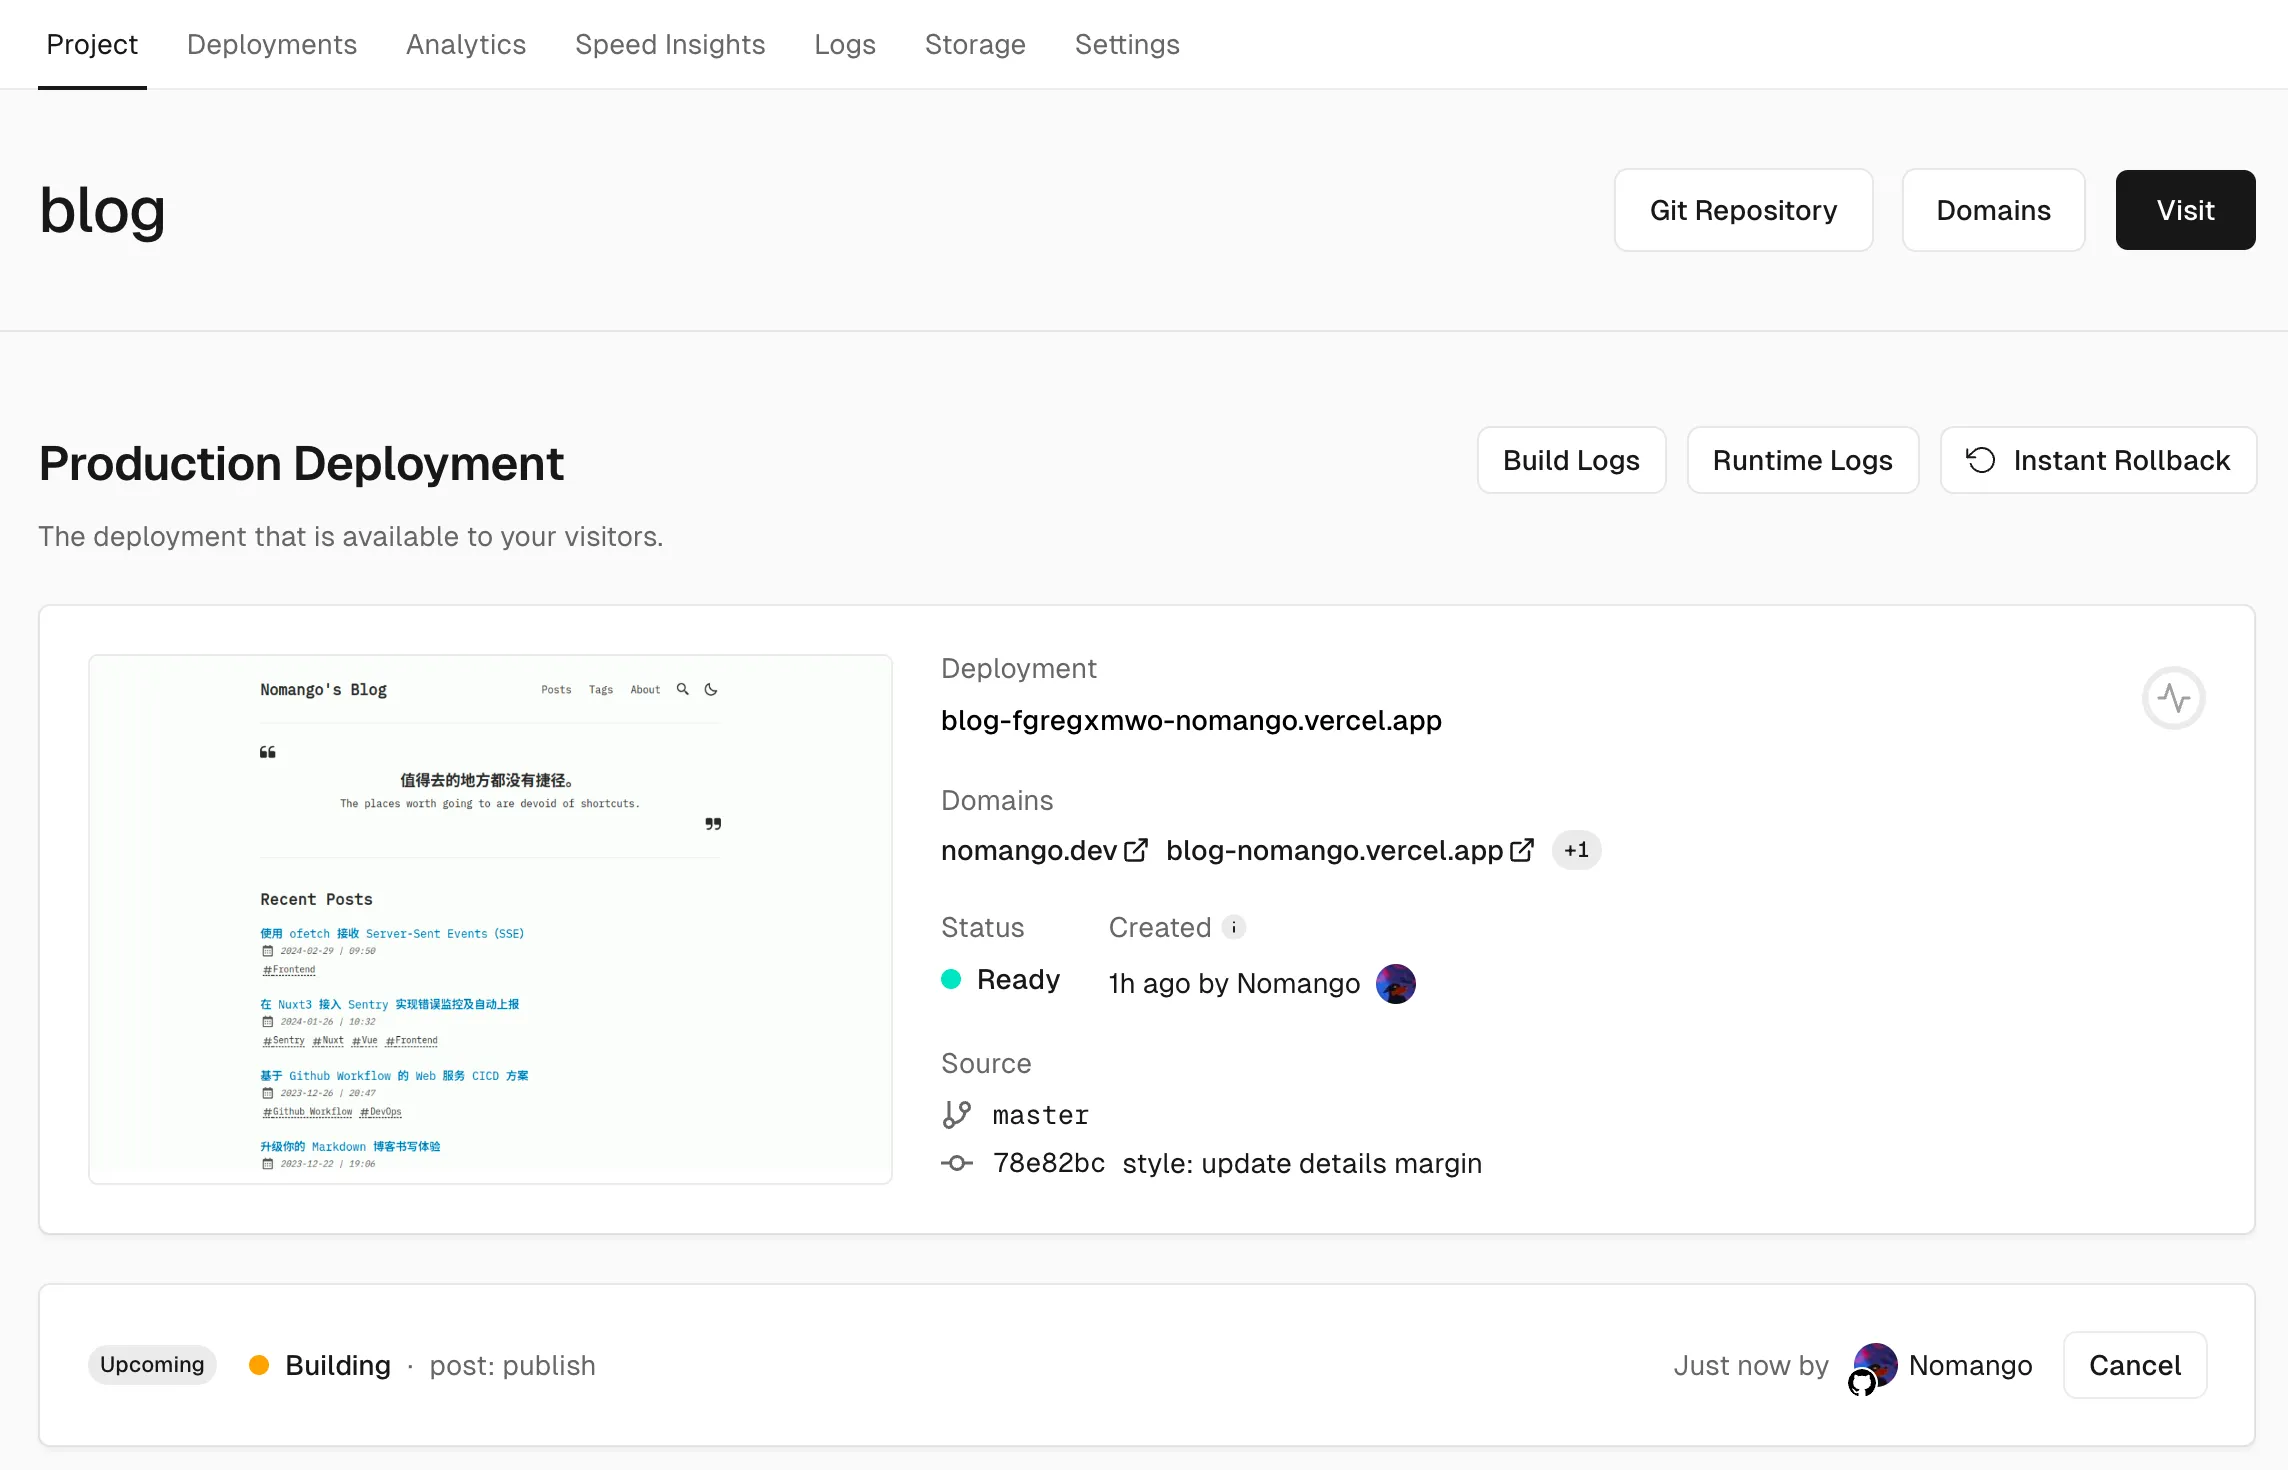This screenshot has width=2288, height=1470.
Task: Click Nomango's avatar near the Created time
Action: pos(1396,983)
